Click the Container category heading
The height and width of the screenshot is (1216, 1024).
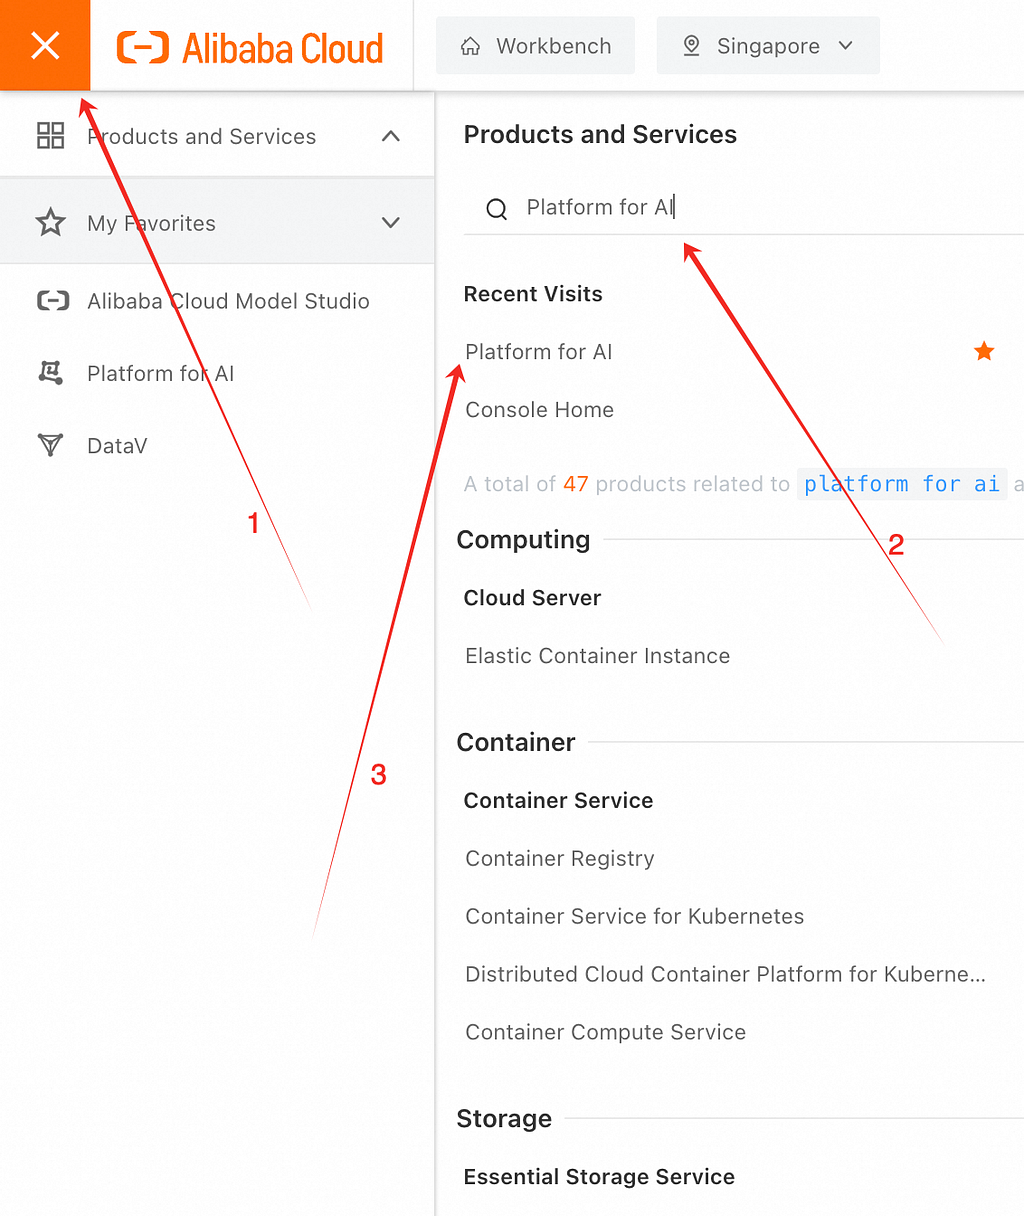point(516,742)
